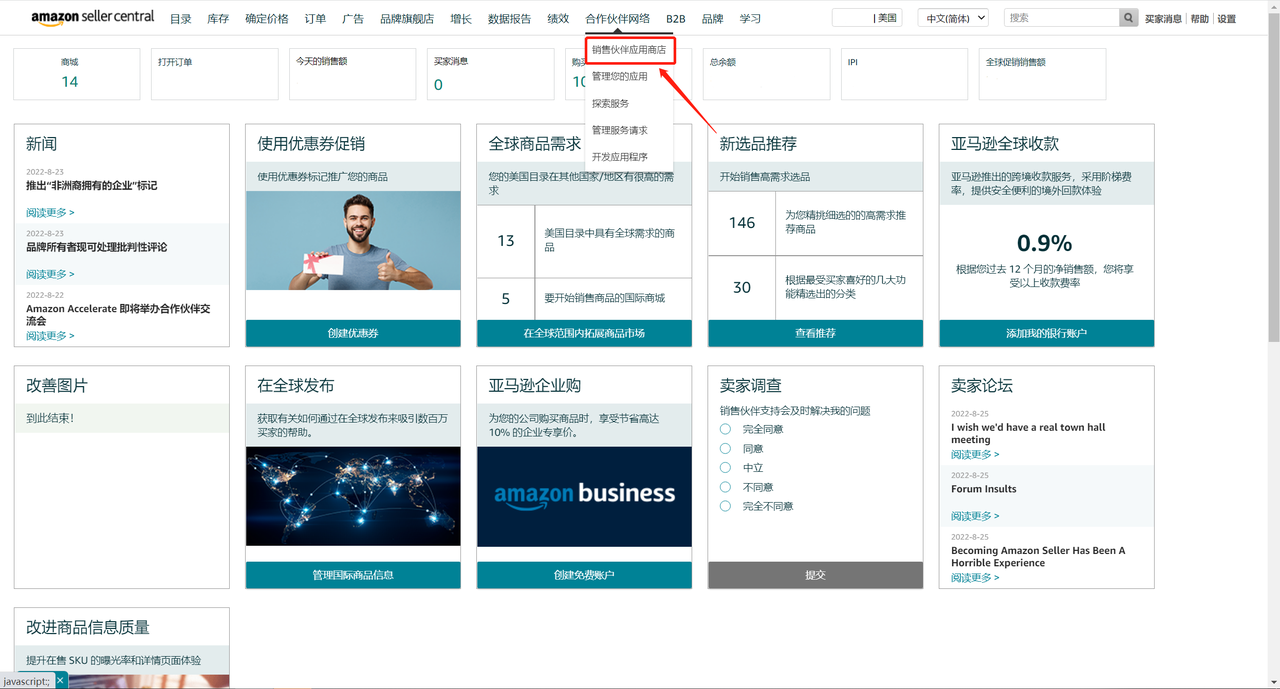Select the 探索服务 menu entry
Image resolution: width=1280 pixels, height=689 pixels.
pyautogui.click(x=611, y=103)
